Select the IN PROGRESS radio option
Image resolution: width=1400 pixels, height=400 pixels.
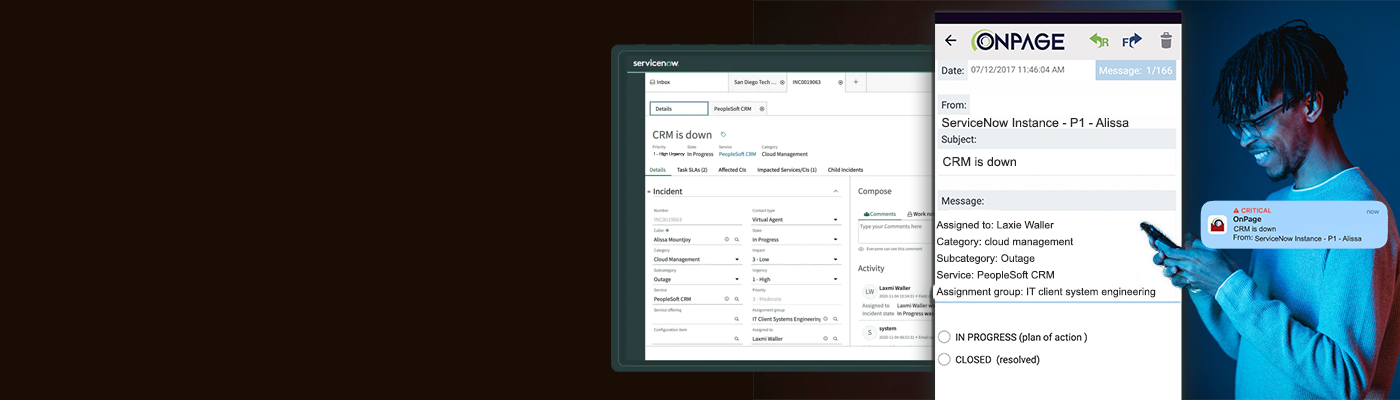[944, 337]
